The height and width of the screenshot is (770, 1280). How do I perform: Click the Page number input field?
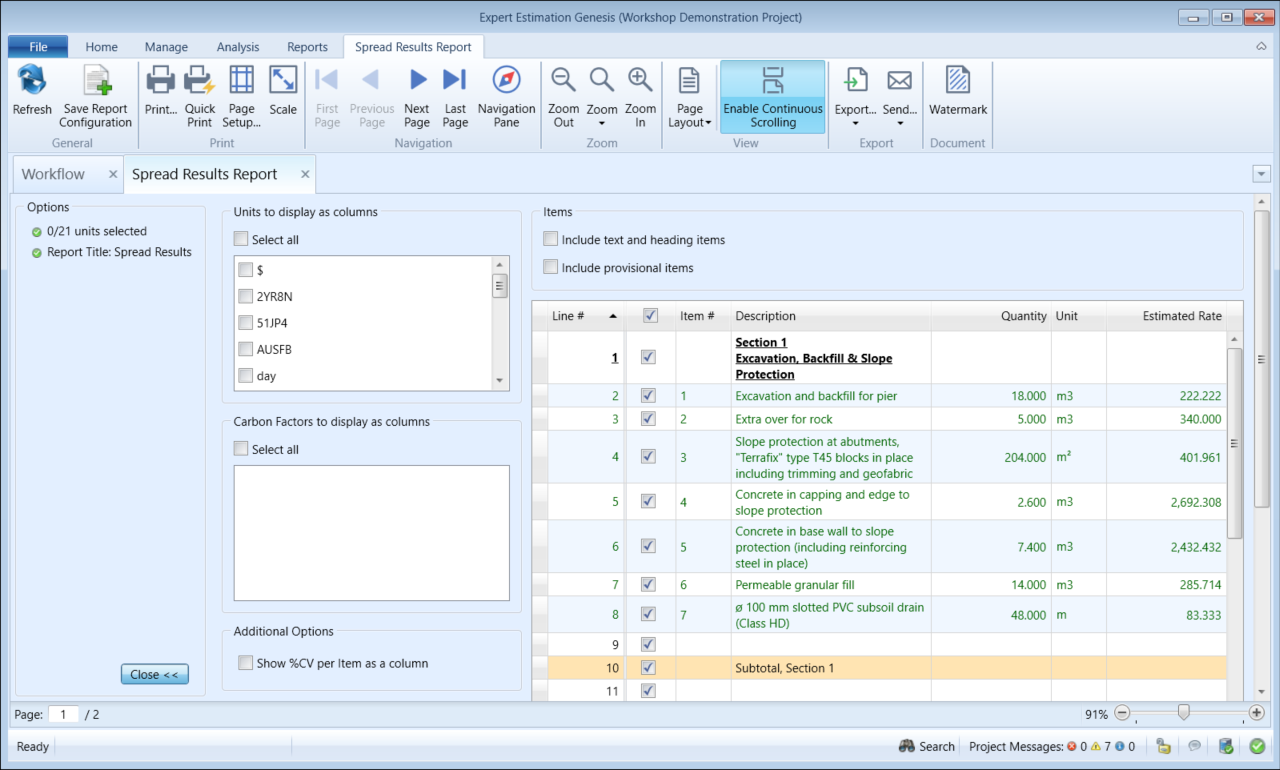(64, 715)
